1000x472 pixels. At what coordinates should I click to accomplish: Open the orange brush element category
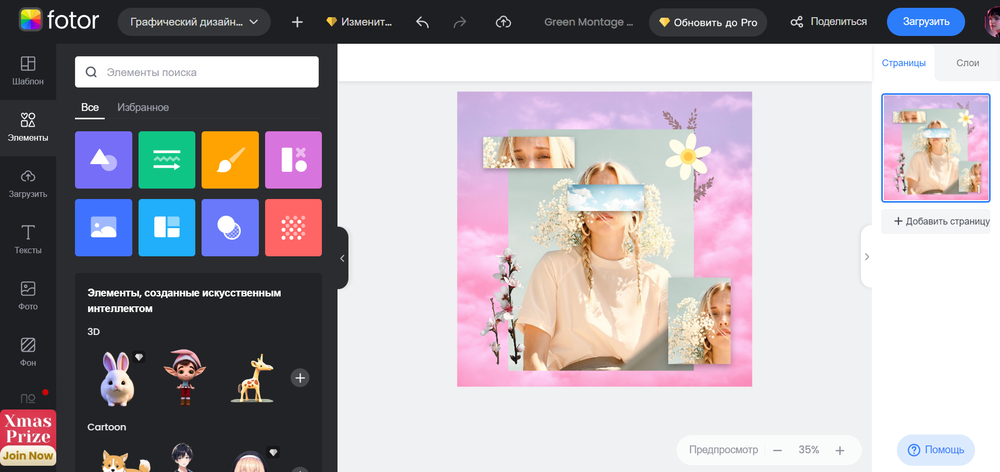[x=230, y=159]
